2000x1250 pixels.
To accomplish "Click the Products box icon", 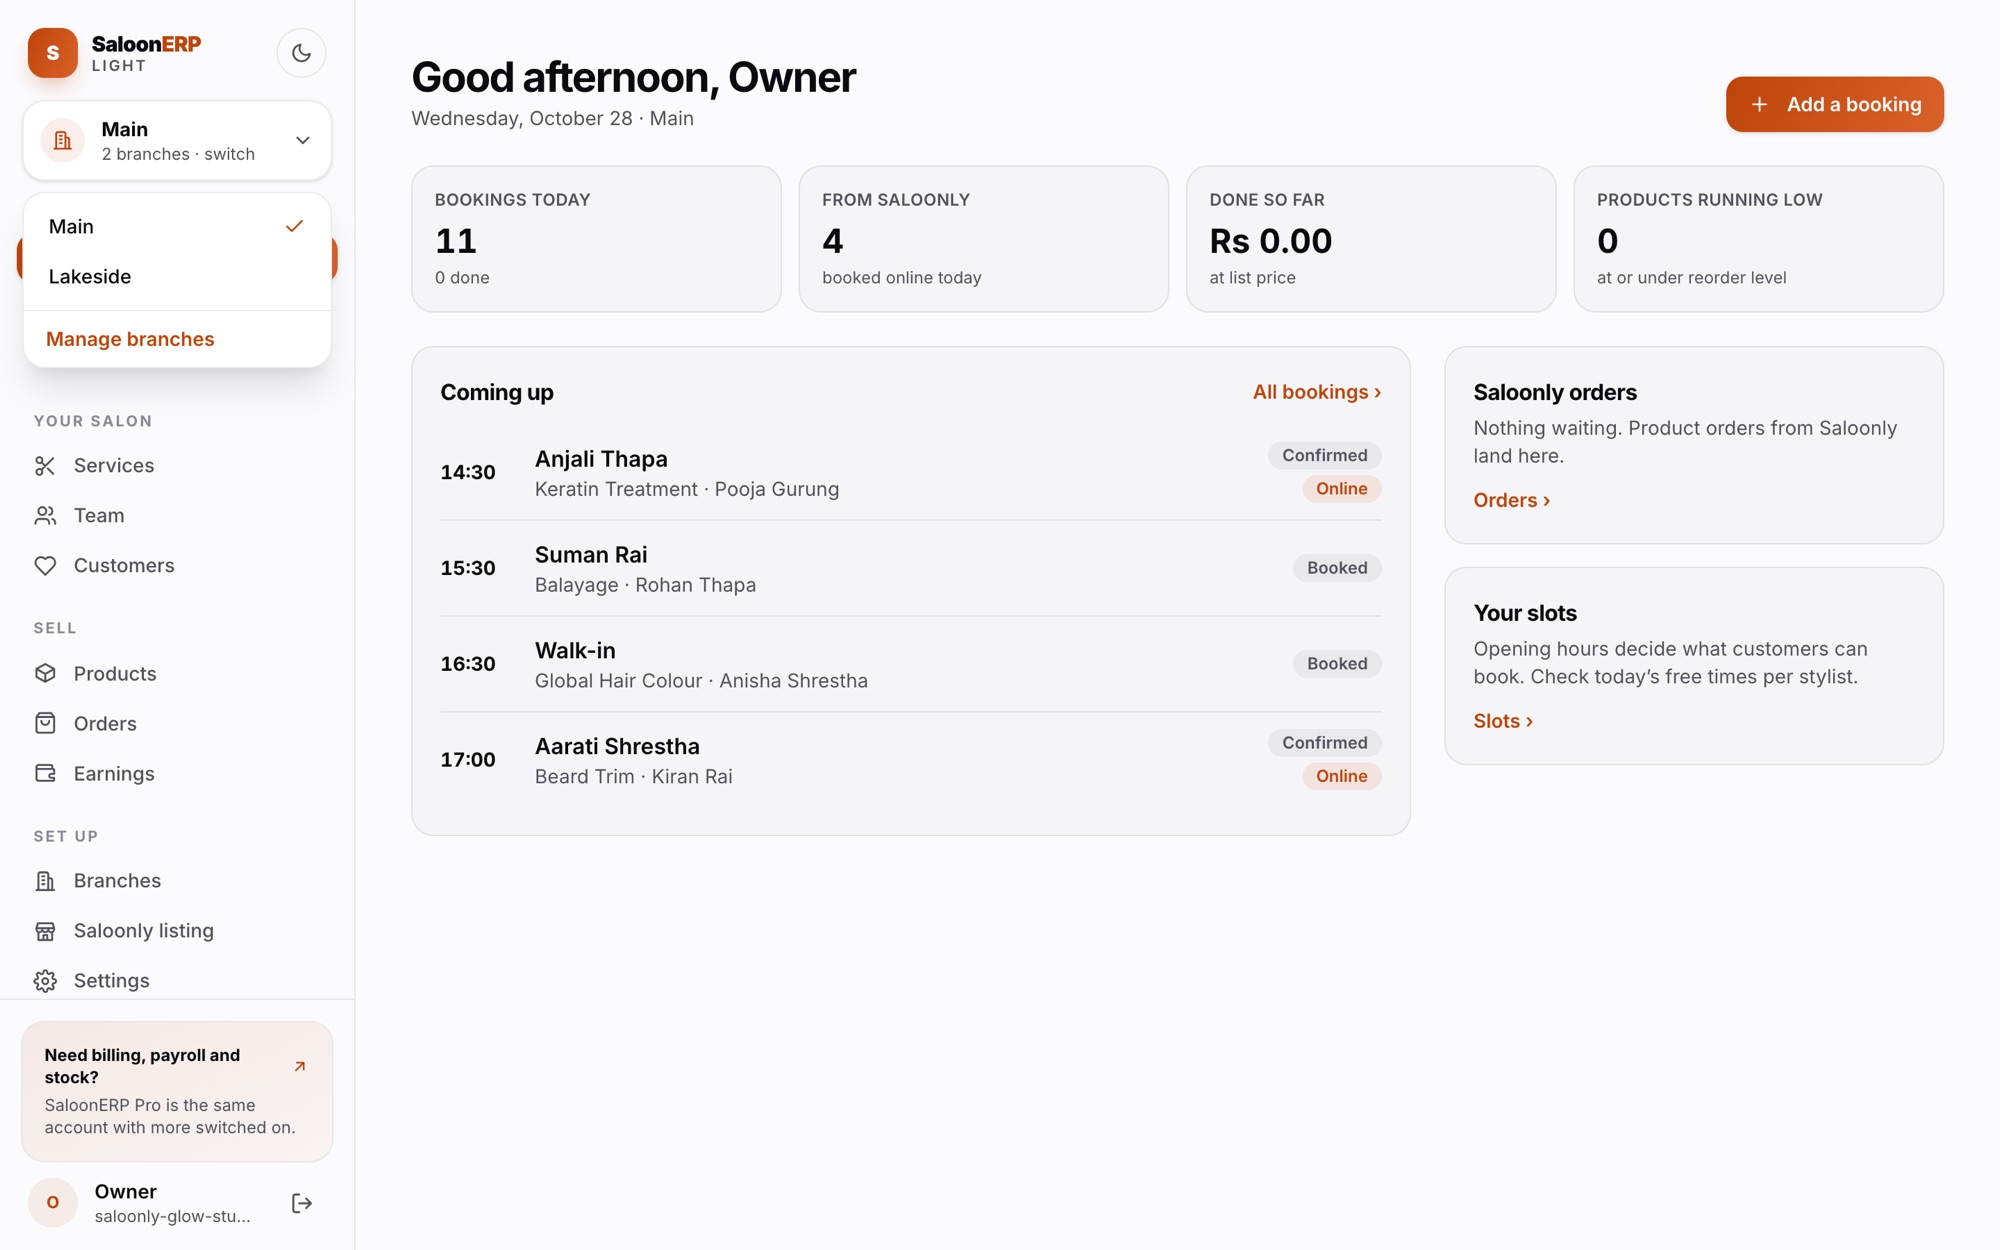I will [x=45, y=674].
